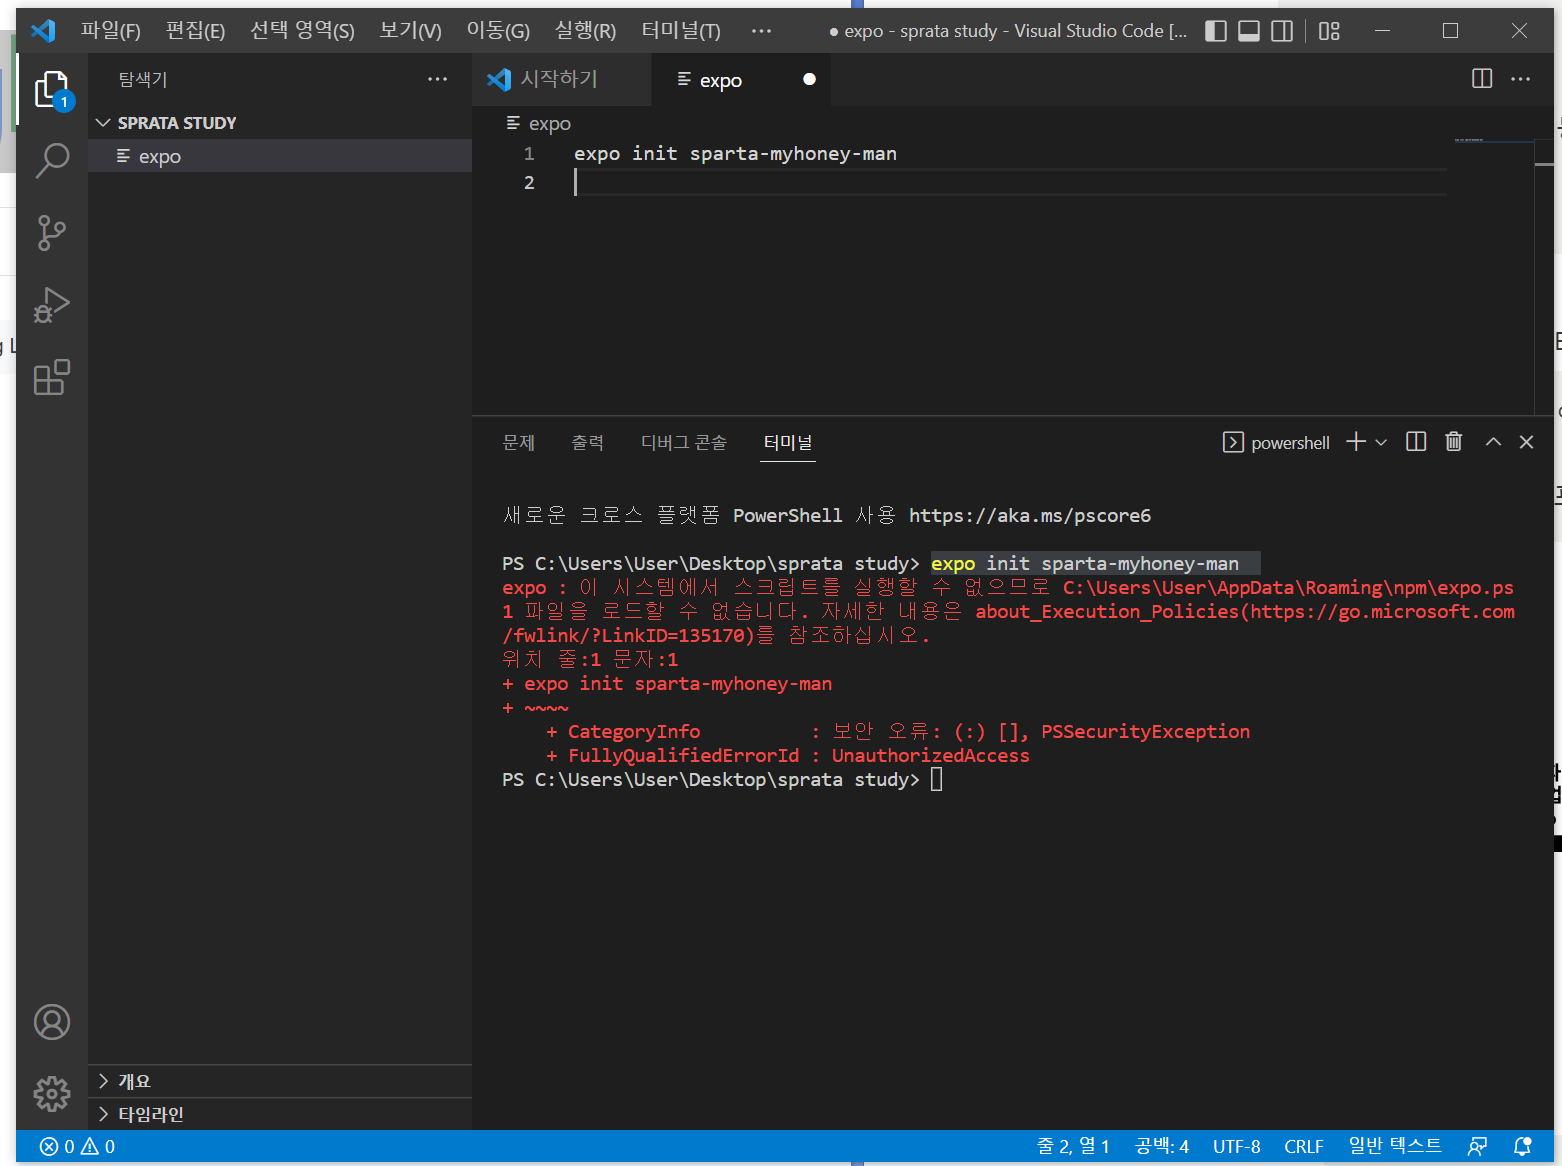The width and height of the screenshot is (1562, 1166).
Task: Click line 1 text expo init sparta-myhoney-man
Action: point(735,153)
